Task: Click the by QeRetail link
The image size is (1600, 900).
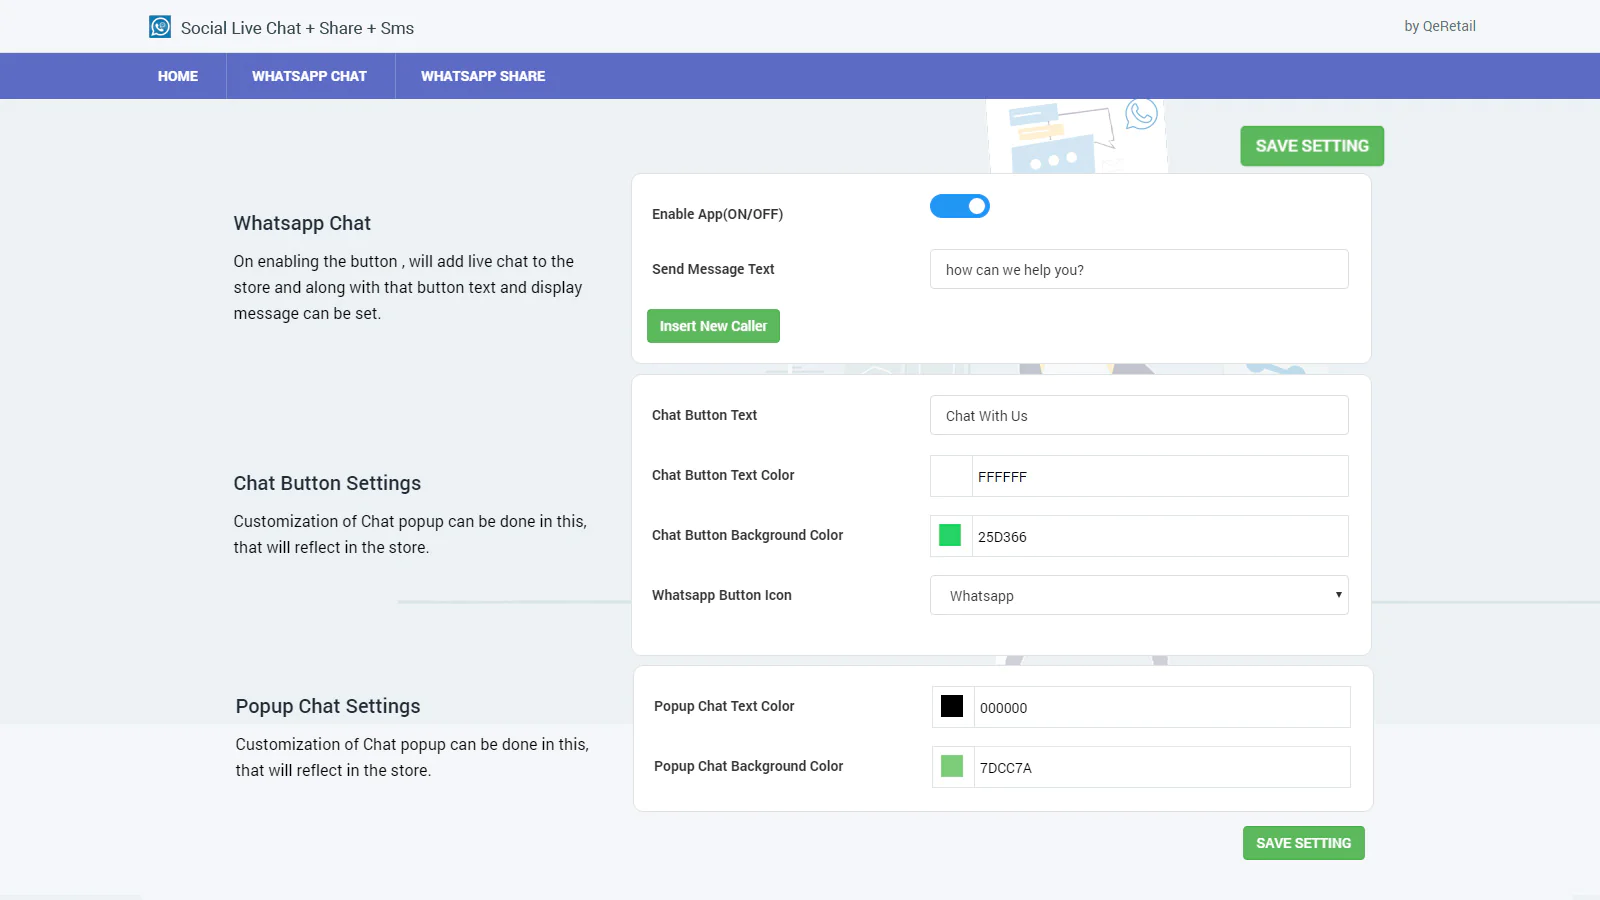Action: (1440, 26)
